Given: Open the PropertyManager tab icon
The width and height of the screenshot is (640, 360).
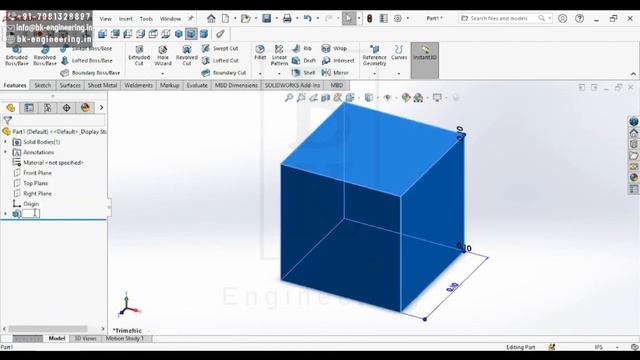Looking at the screenshot, I should tap(29, 108).
